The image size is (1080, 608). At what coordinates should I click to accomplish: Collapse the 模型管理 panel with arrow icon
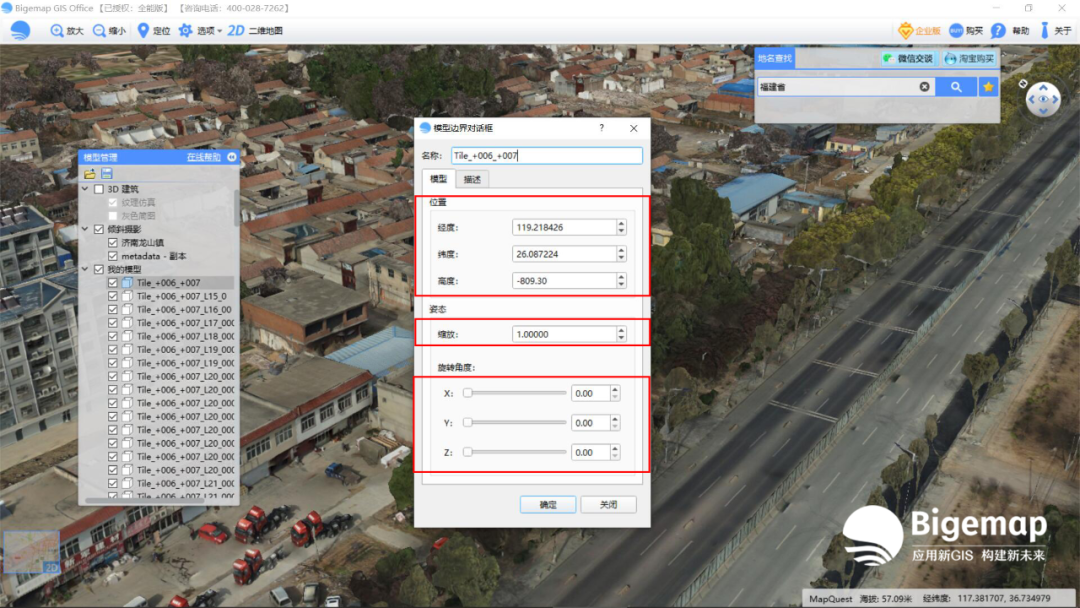232,157
